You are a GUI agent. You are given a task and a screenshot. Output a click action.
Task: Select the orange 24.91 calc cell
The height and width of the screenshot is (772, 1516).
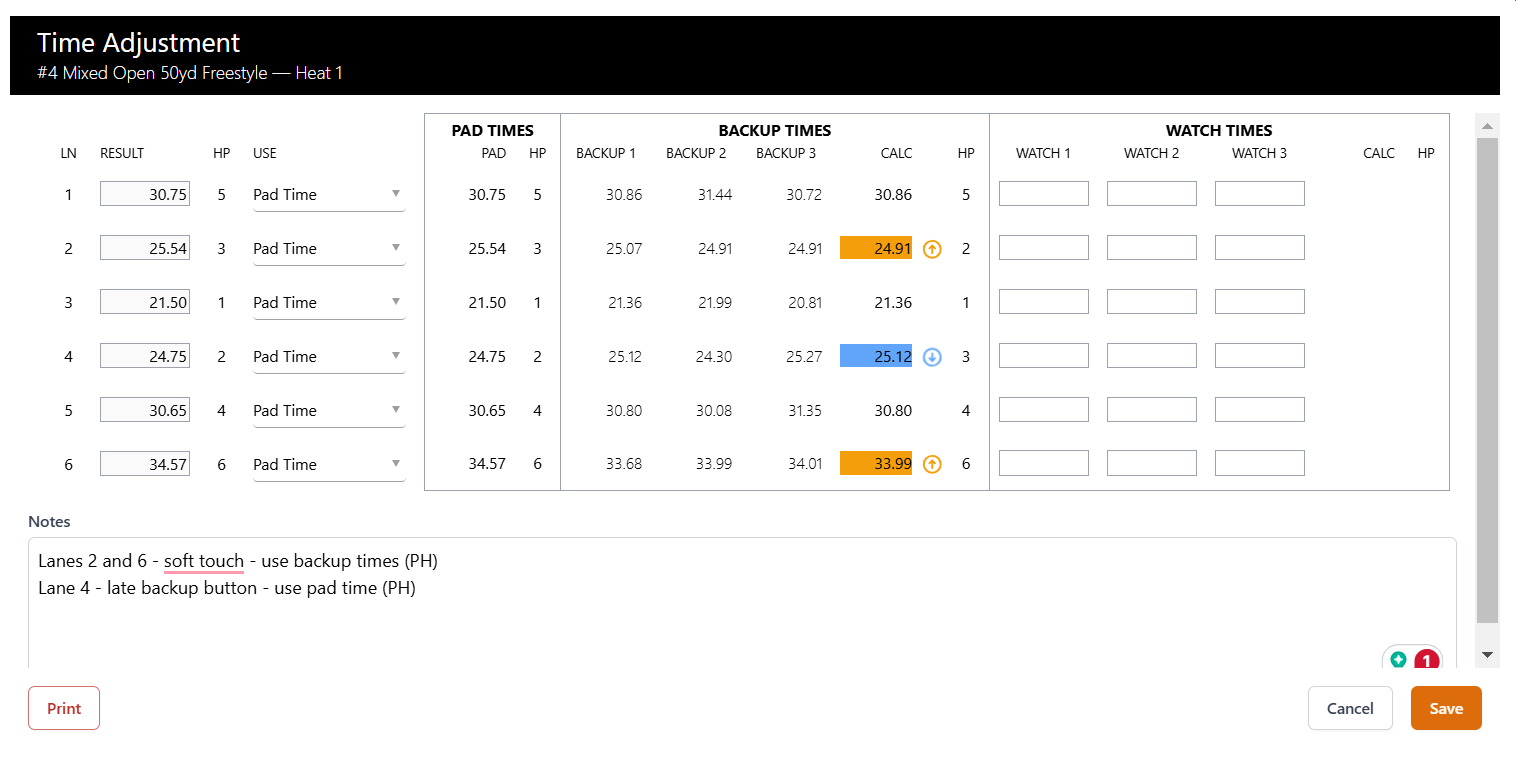pyautogui.click(x=876, y=248)
